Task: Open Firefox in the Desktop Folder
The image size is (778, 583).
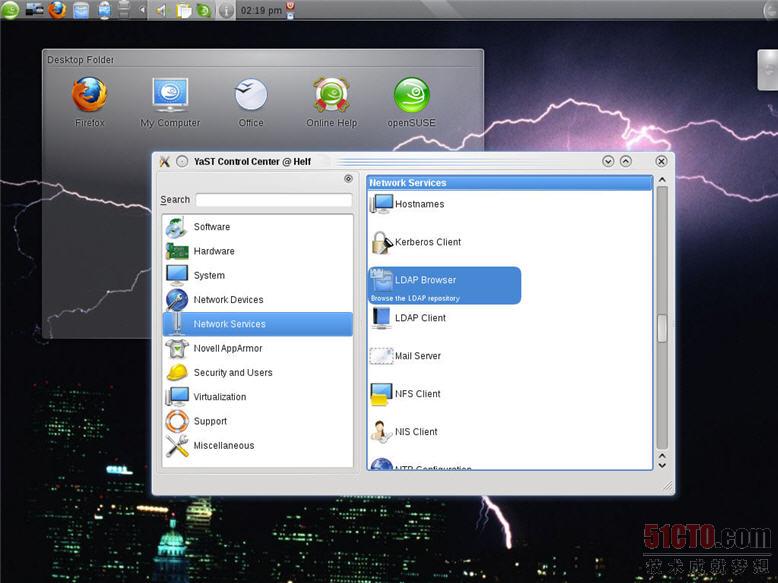Action: 90,102
